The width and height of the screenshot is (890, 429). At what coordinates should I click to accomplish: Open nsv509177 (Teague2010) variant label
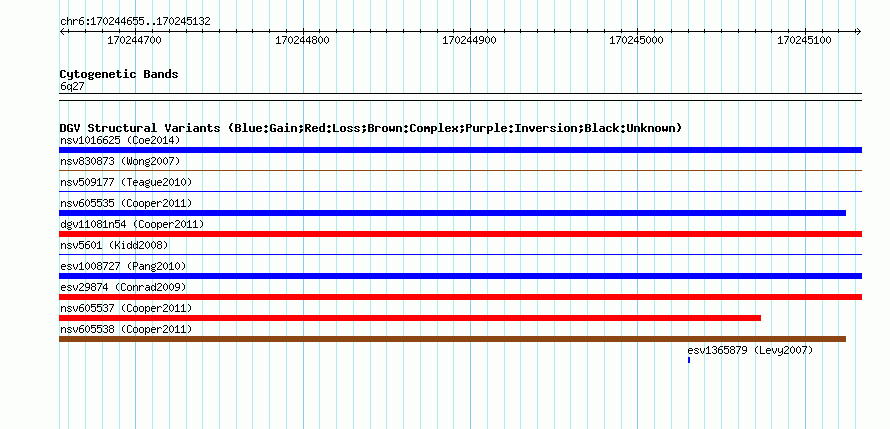[126, 182]
